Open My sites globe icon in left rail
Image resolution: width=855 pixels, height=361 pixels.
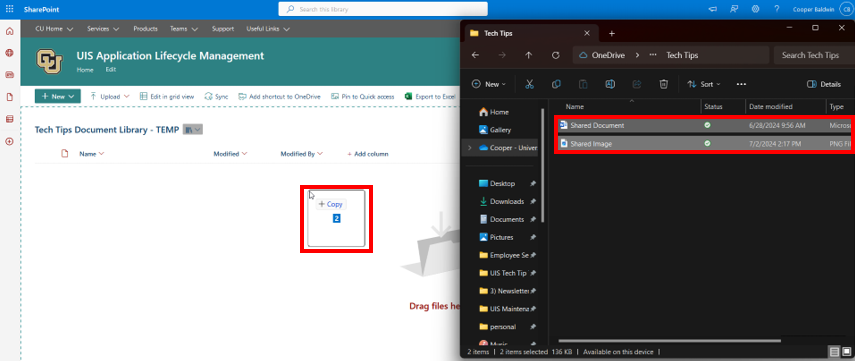tap(9, 53)
